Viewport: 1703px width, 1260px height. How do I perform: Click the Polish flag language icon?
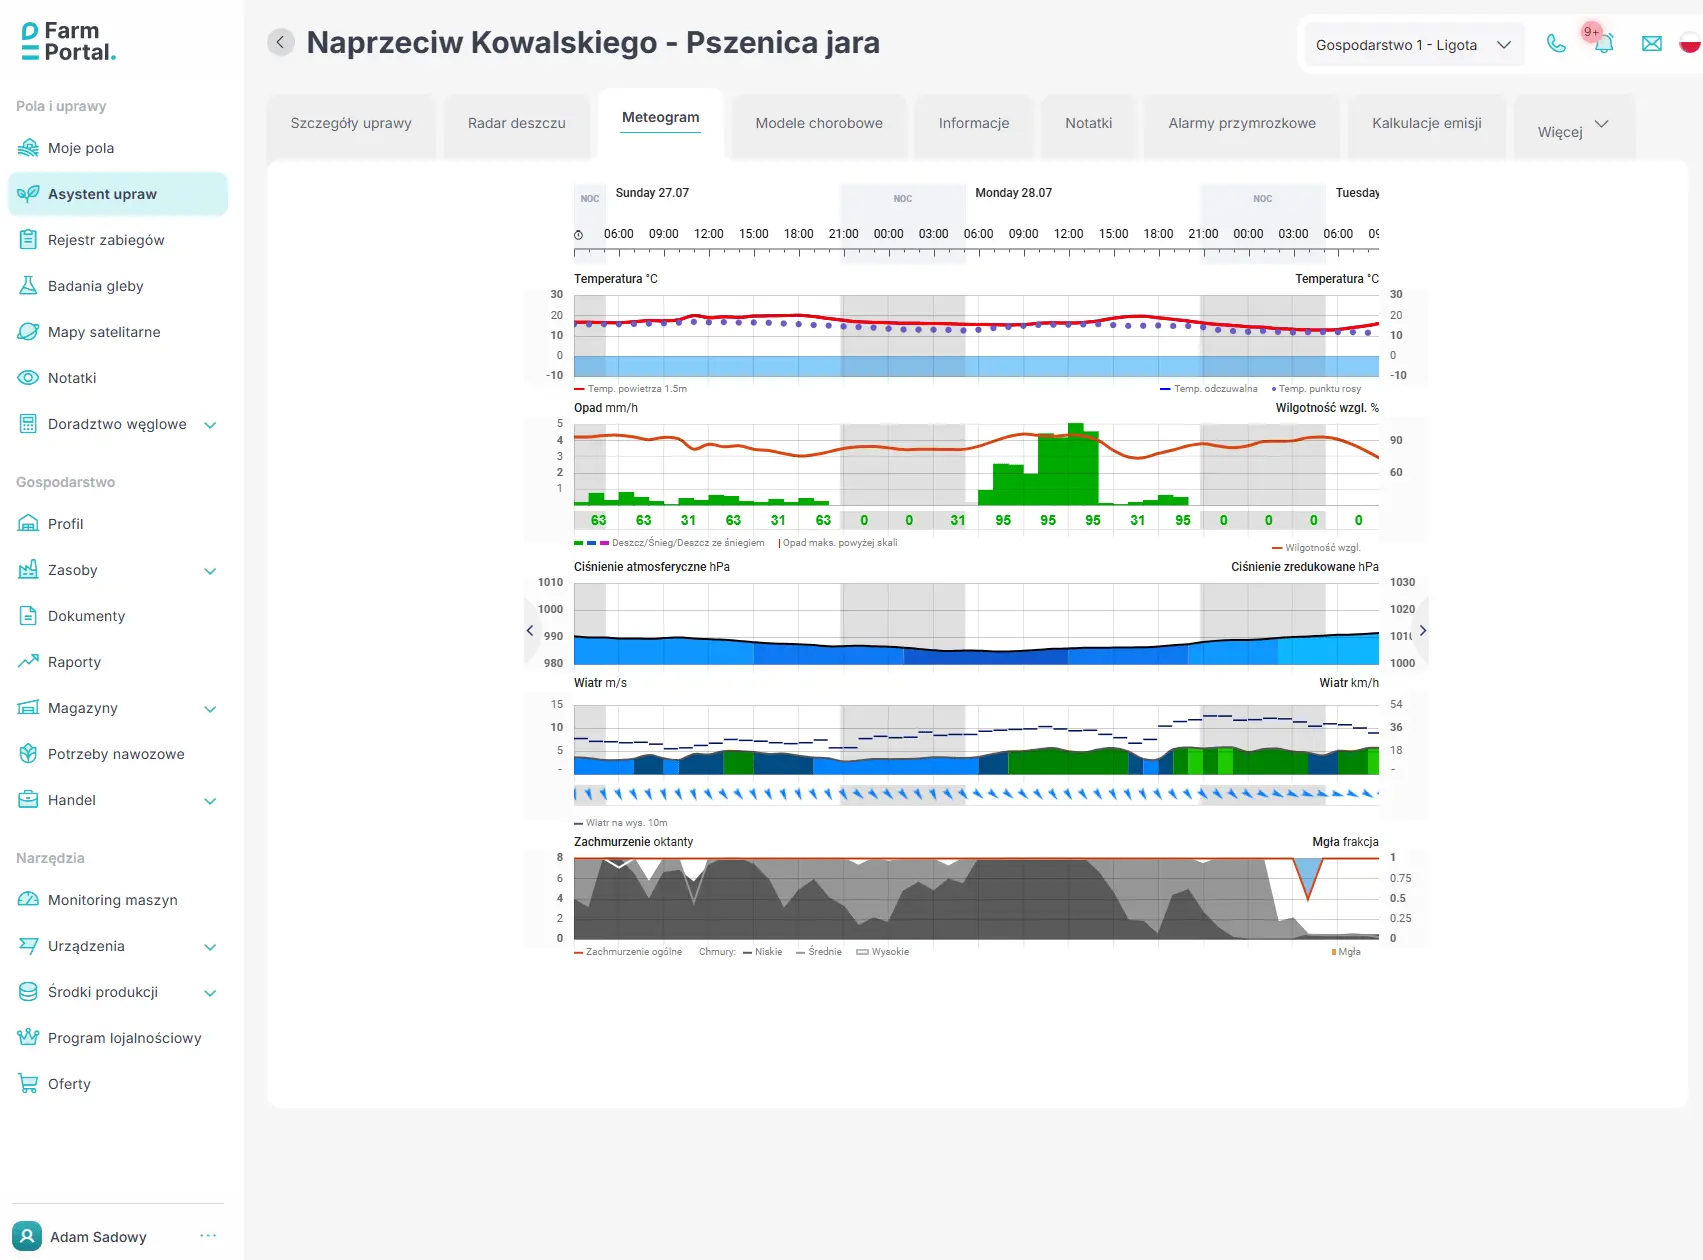pyautogui.click(x=1690, y=44)
